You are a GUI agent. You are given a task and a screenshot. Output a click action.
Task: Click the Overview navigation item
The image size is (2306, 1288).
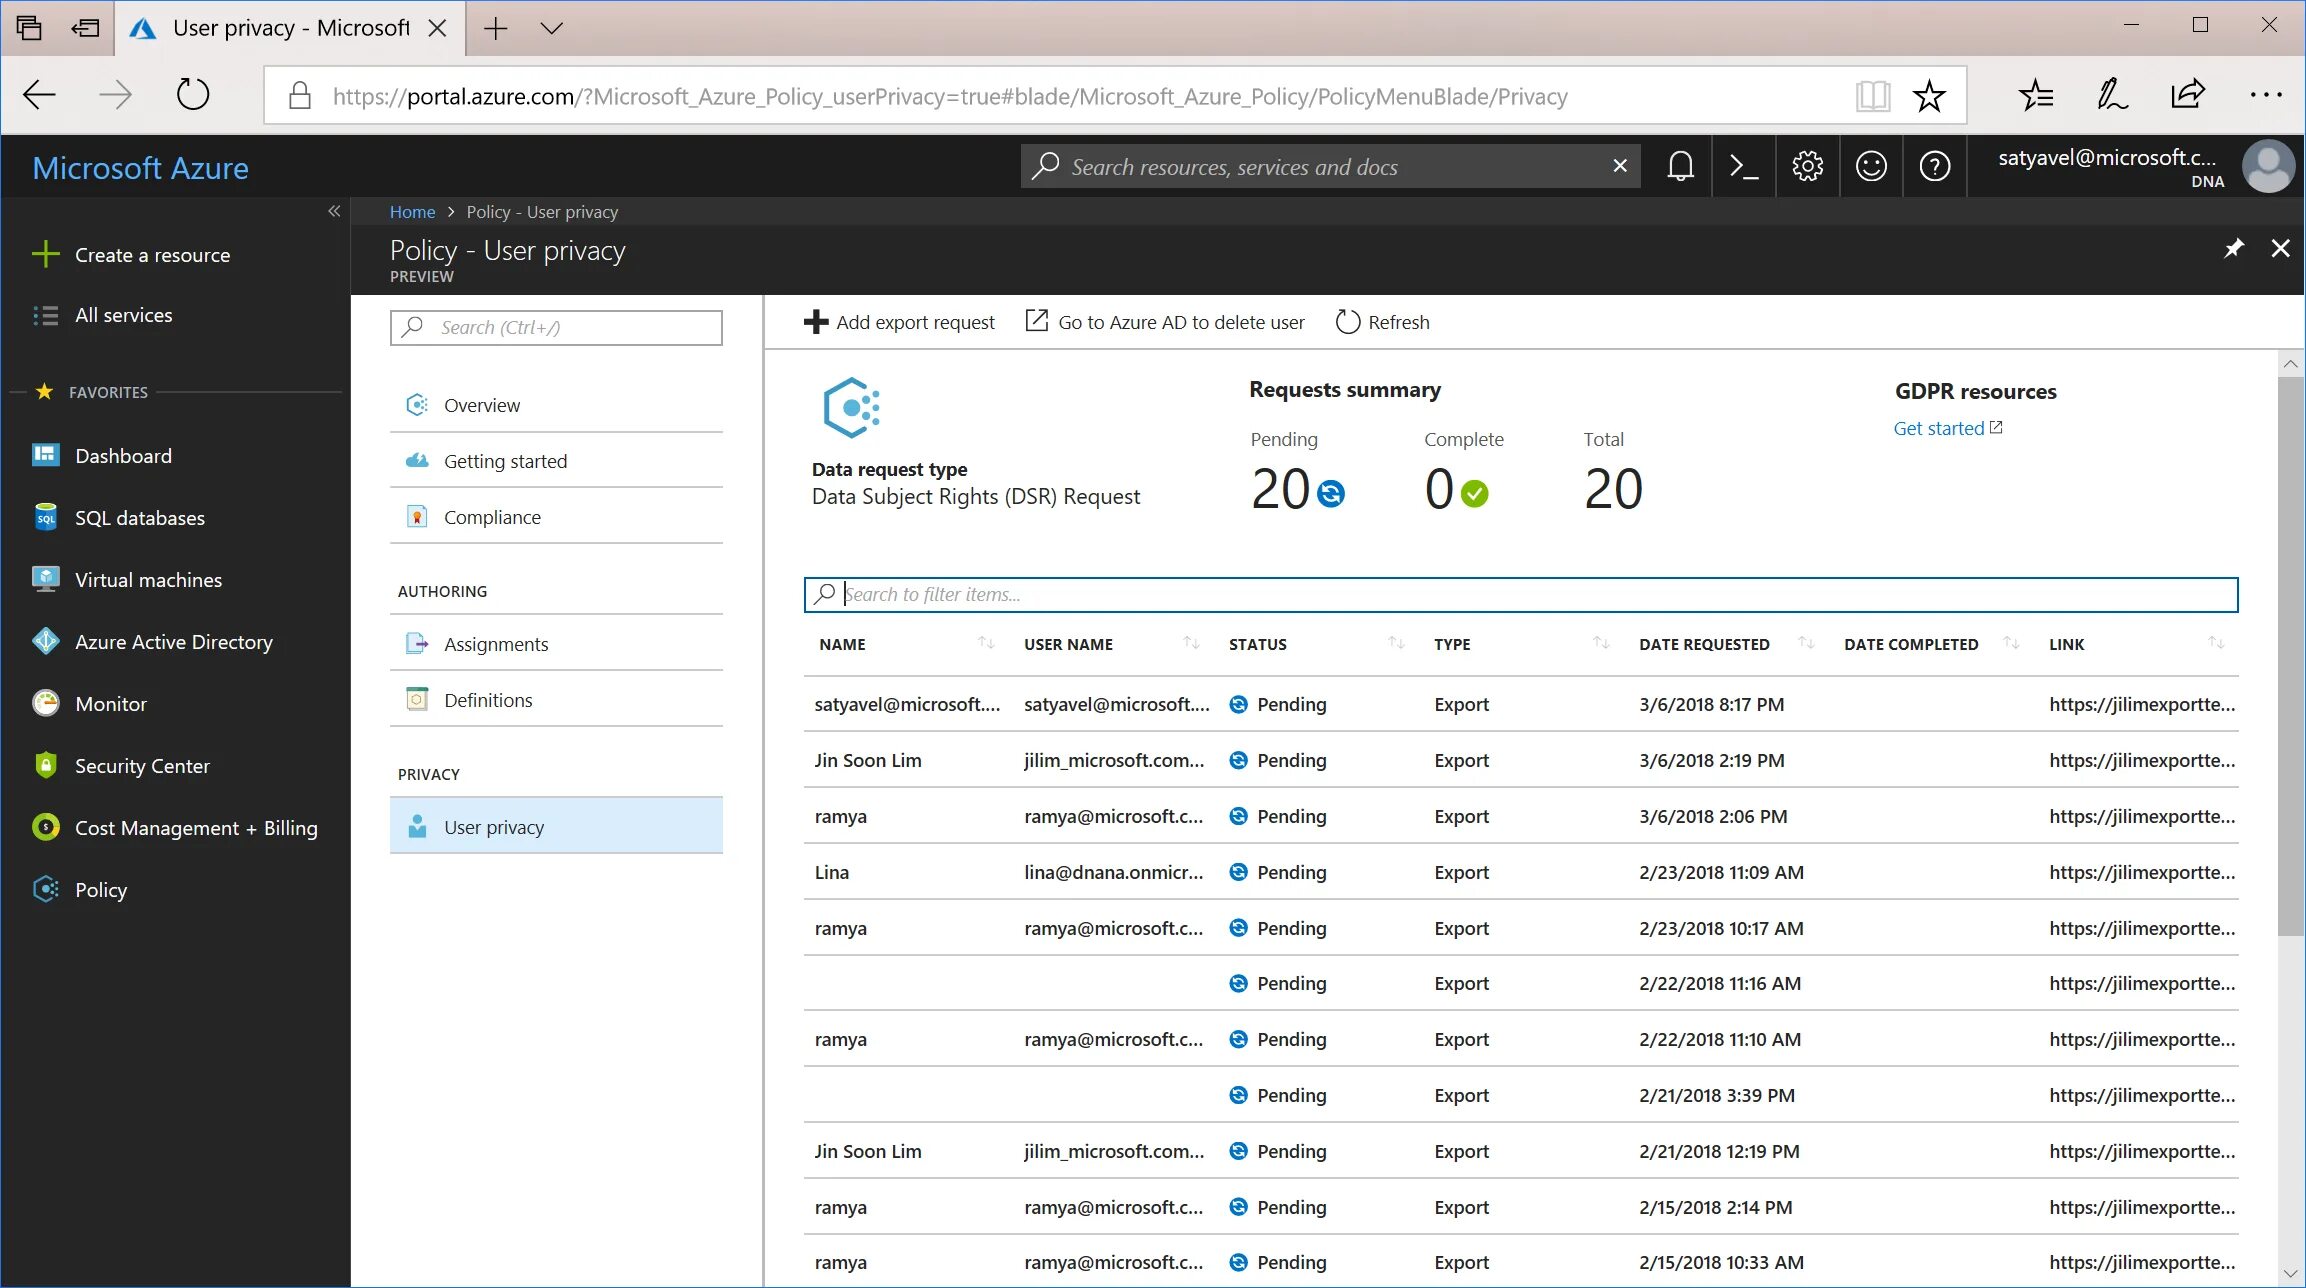(481, 404)
